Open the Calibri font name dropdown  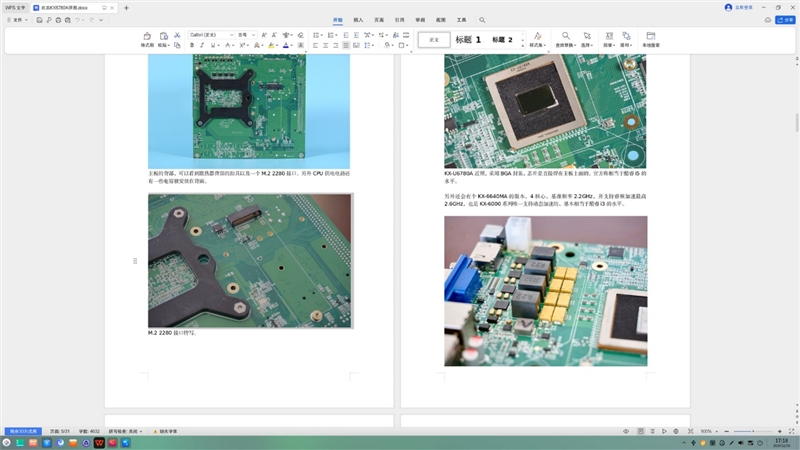[x=210, y=34]
